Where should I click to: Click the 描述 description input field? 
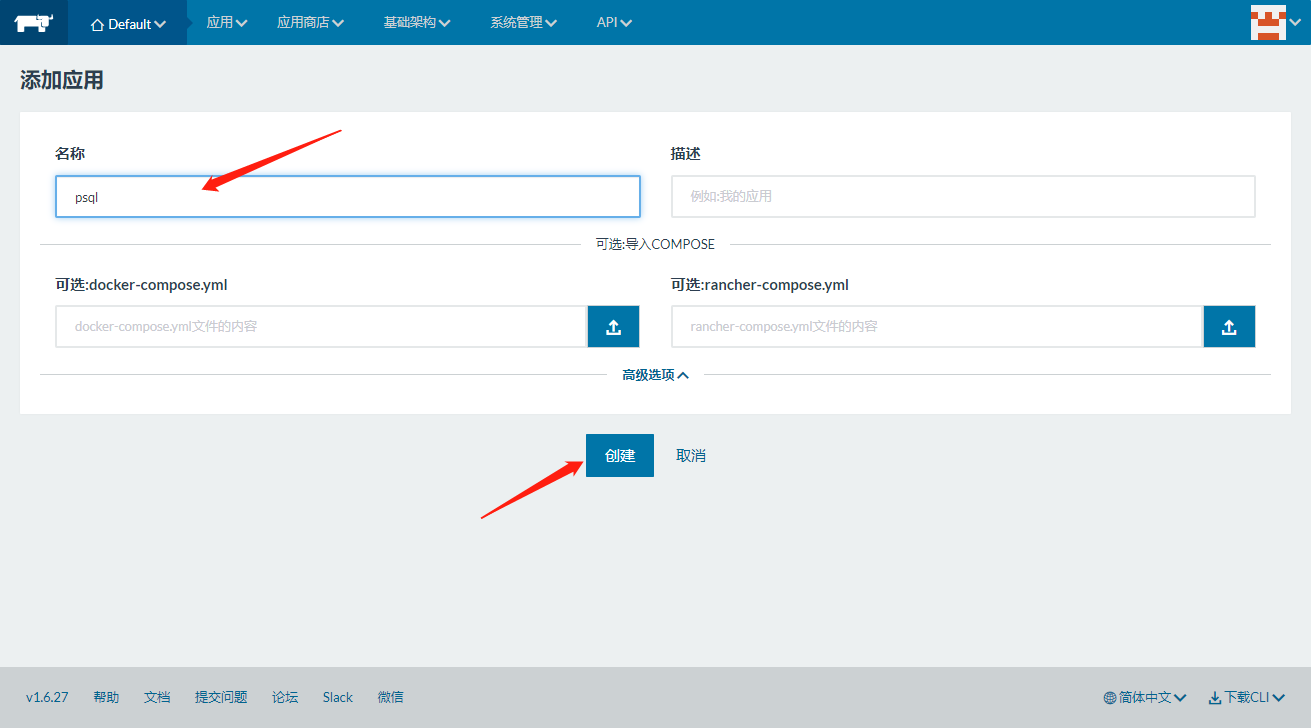[x=963, y=197]
